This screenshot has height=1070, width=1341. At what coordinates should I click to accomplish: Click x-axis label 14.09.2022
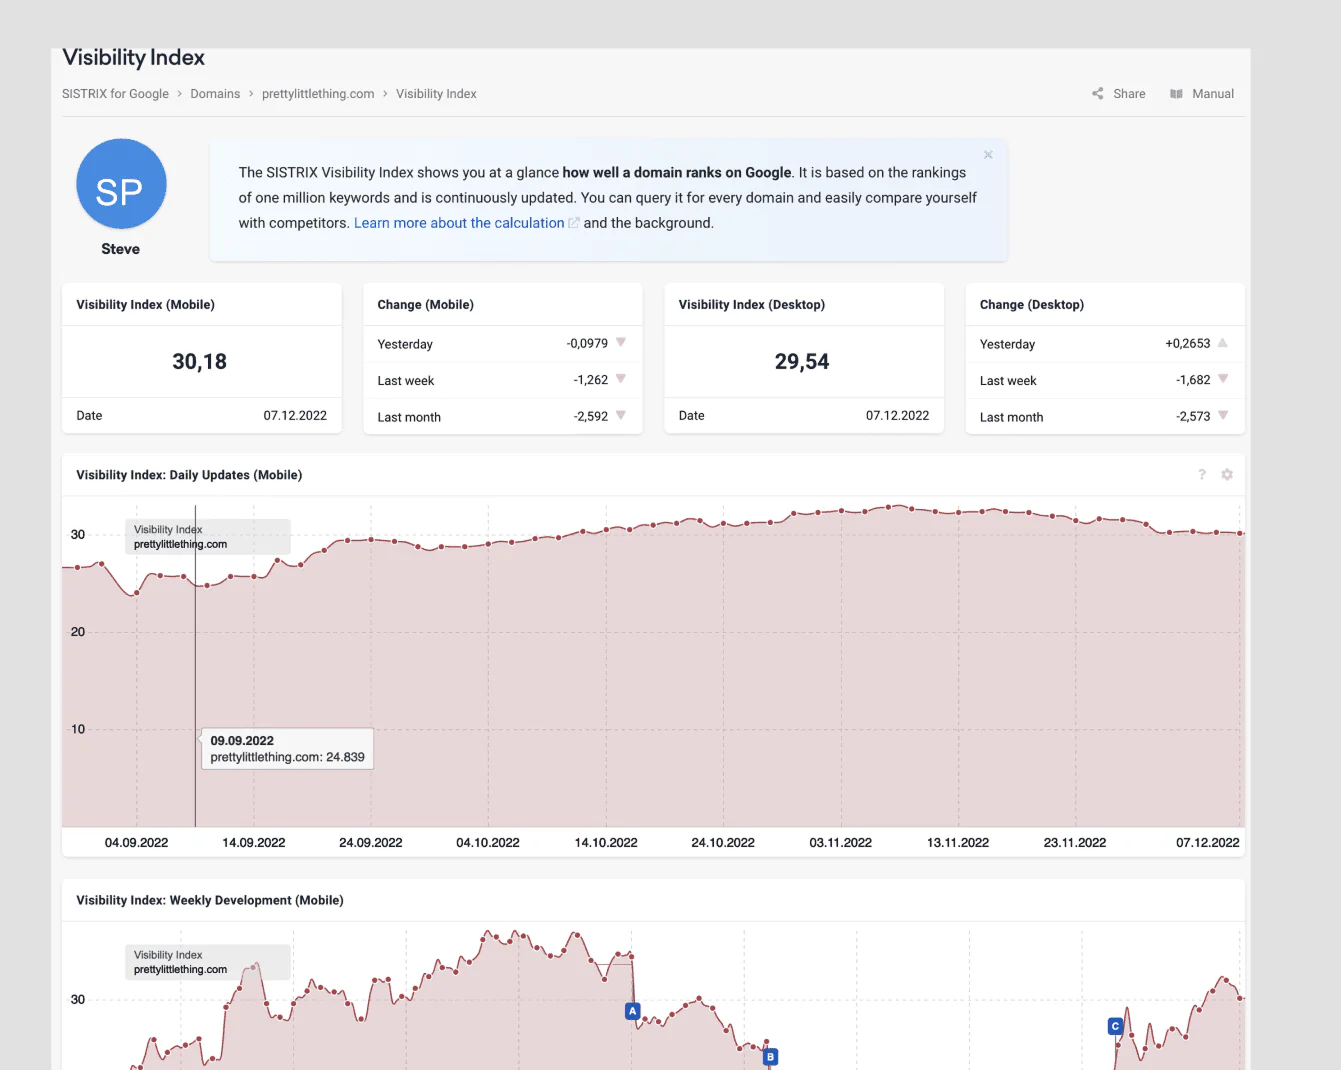click(x=254, y=843)
